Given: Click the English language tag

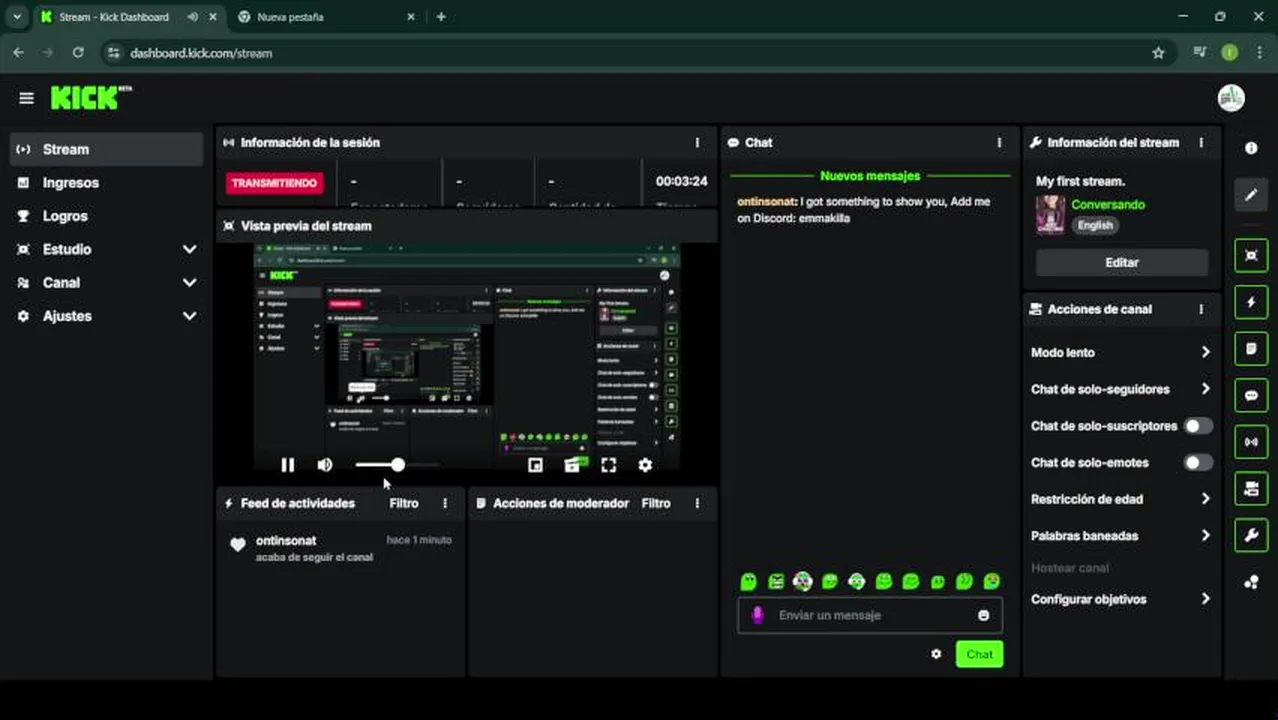Looking at the screenshot, I should tap(1095, 225).
